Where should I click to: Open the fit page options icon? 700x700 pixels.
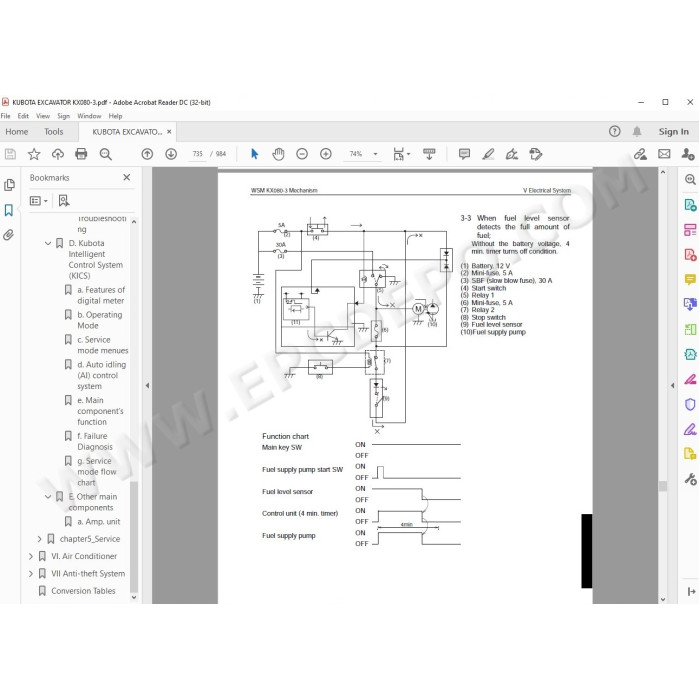tap(401, 154)
